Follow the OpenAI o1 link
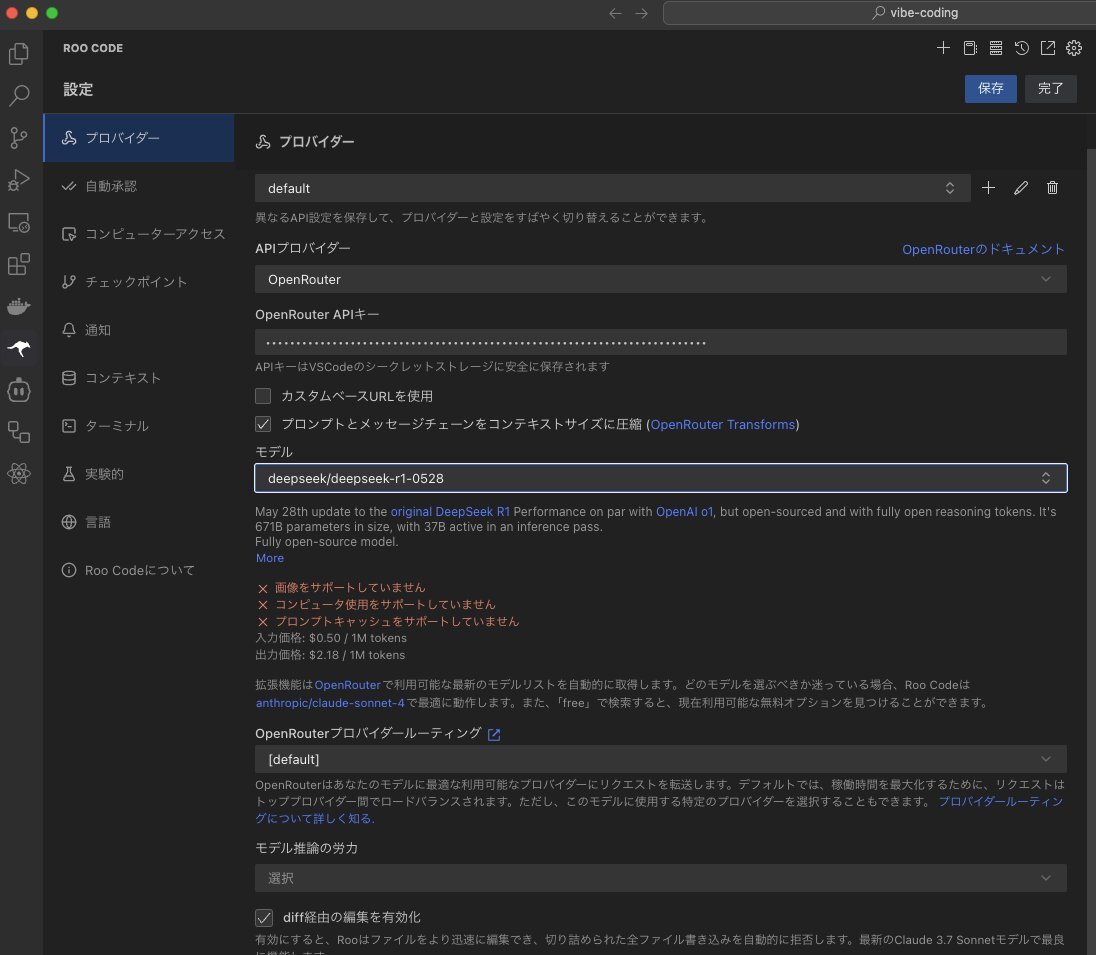The image size is (1096, 955). [684, 512]
